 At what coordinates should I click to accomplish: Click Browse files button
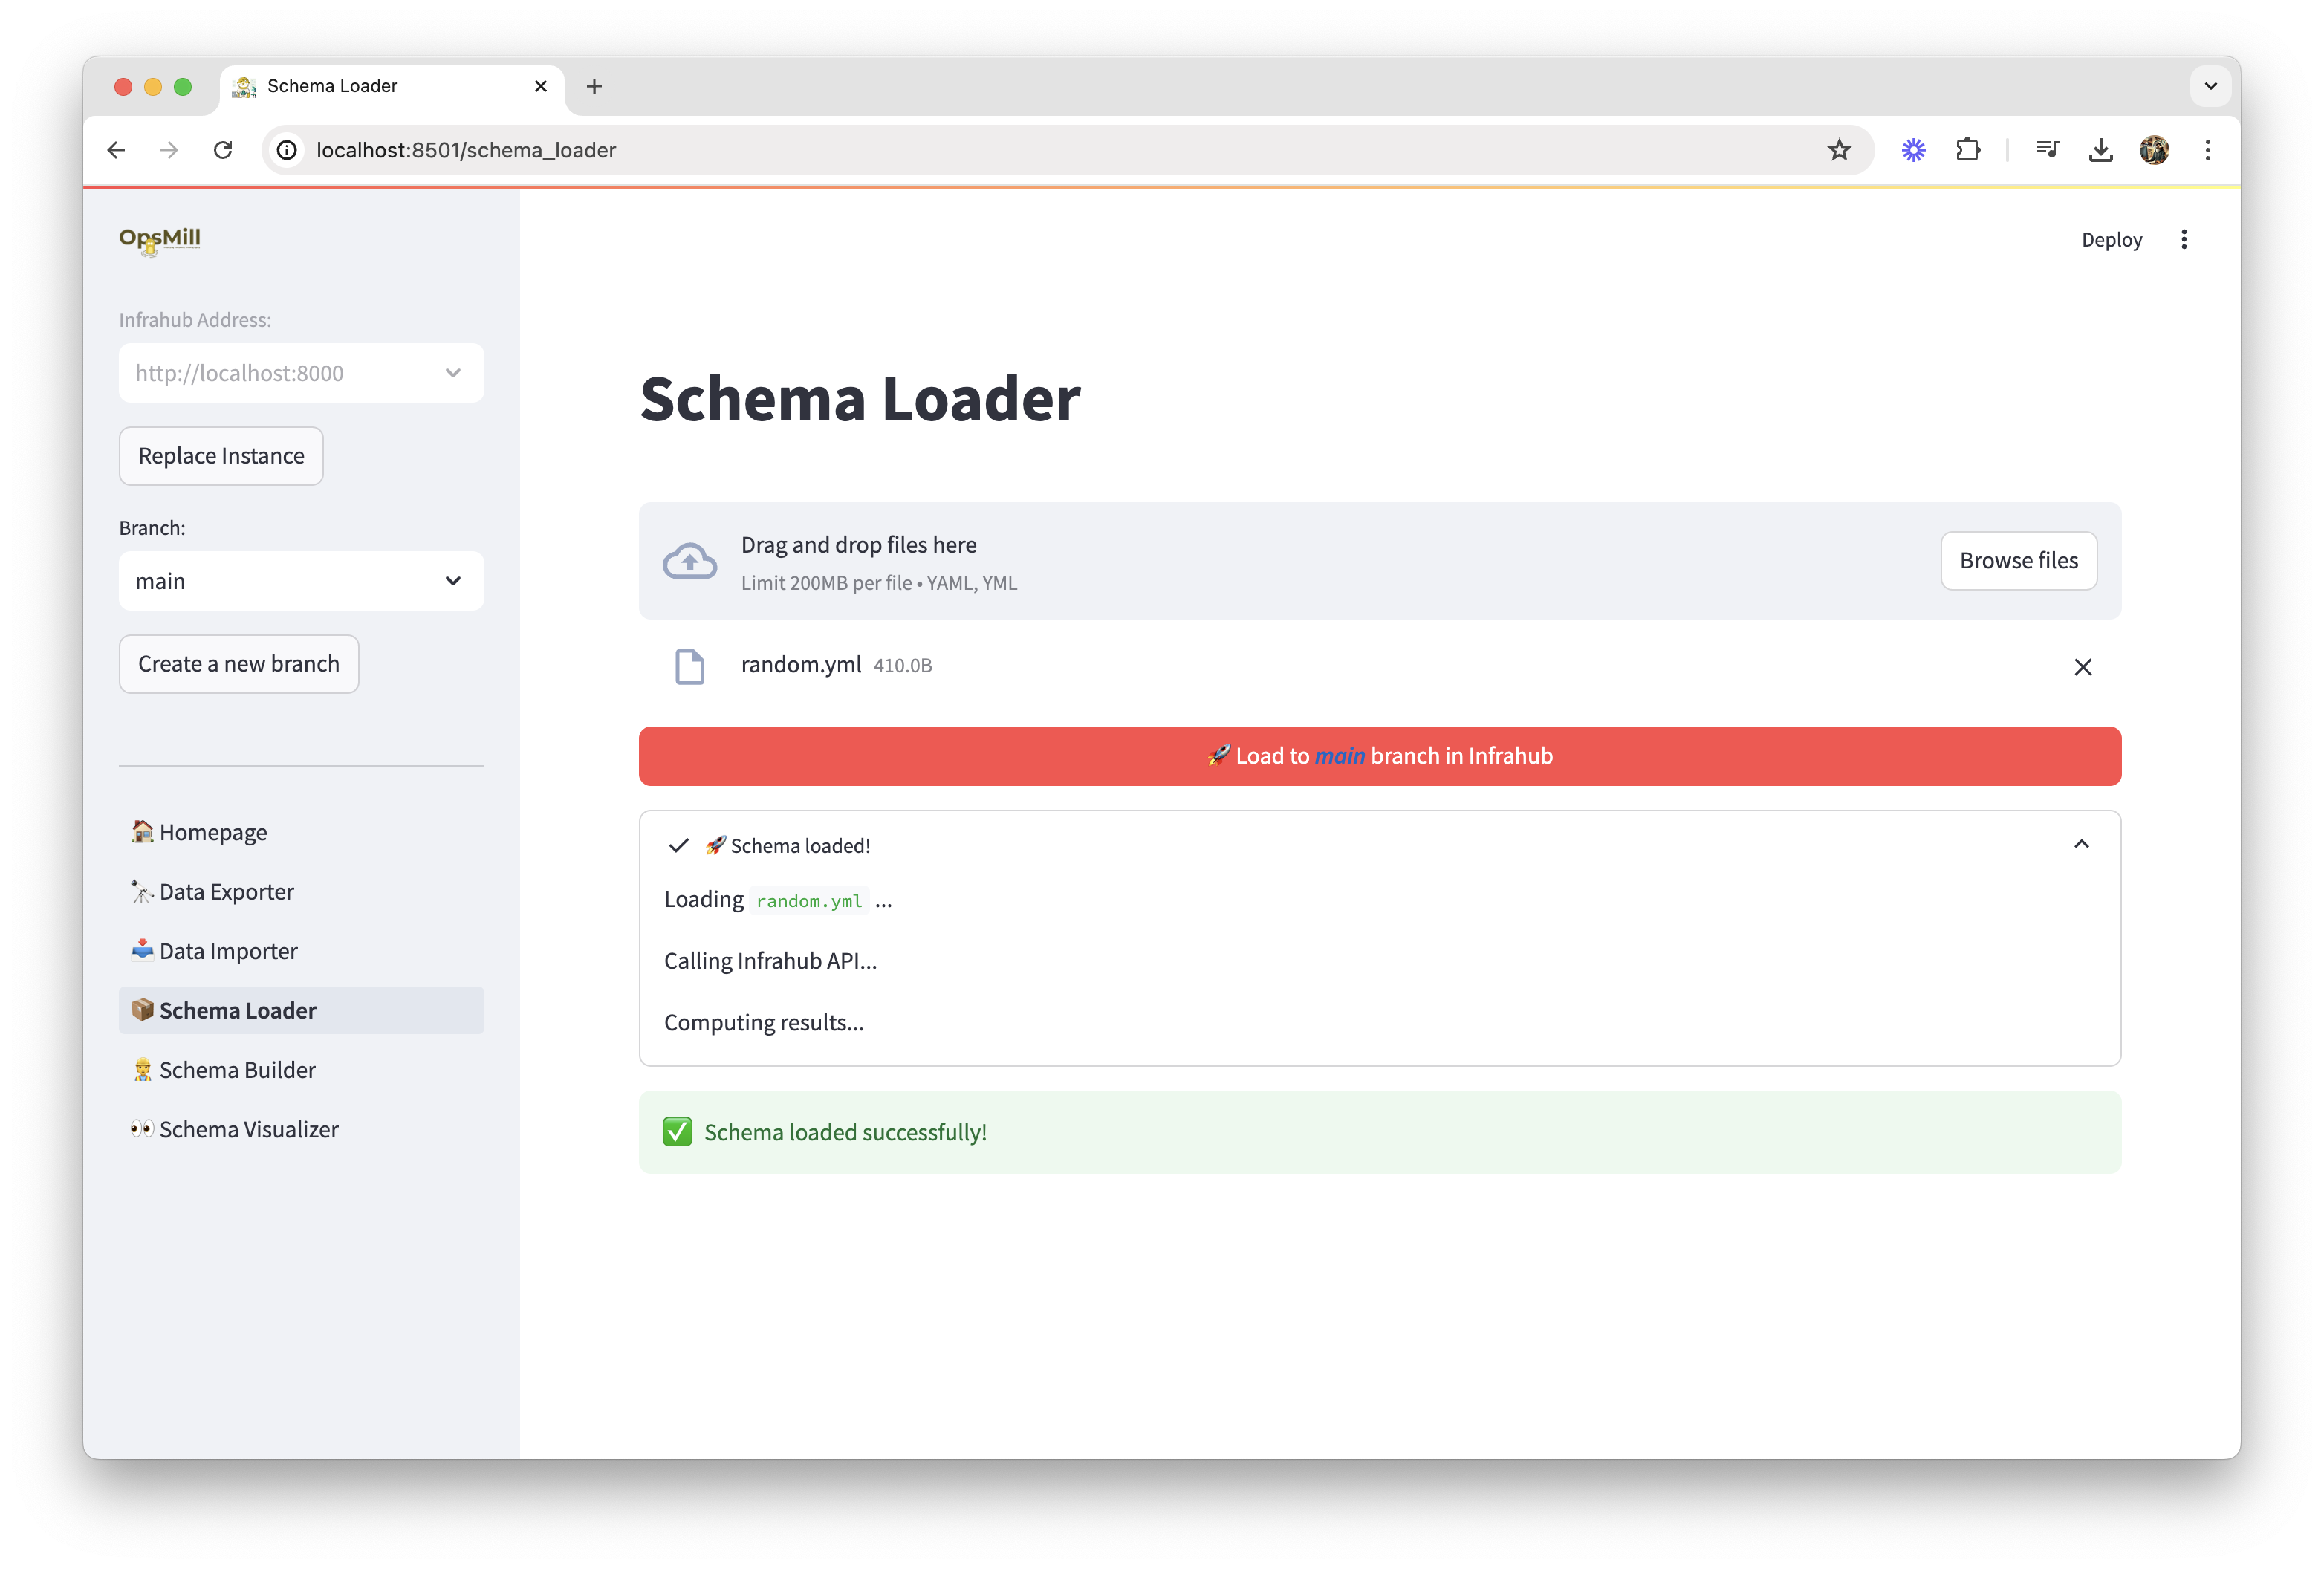[2017, 559]
